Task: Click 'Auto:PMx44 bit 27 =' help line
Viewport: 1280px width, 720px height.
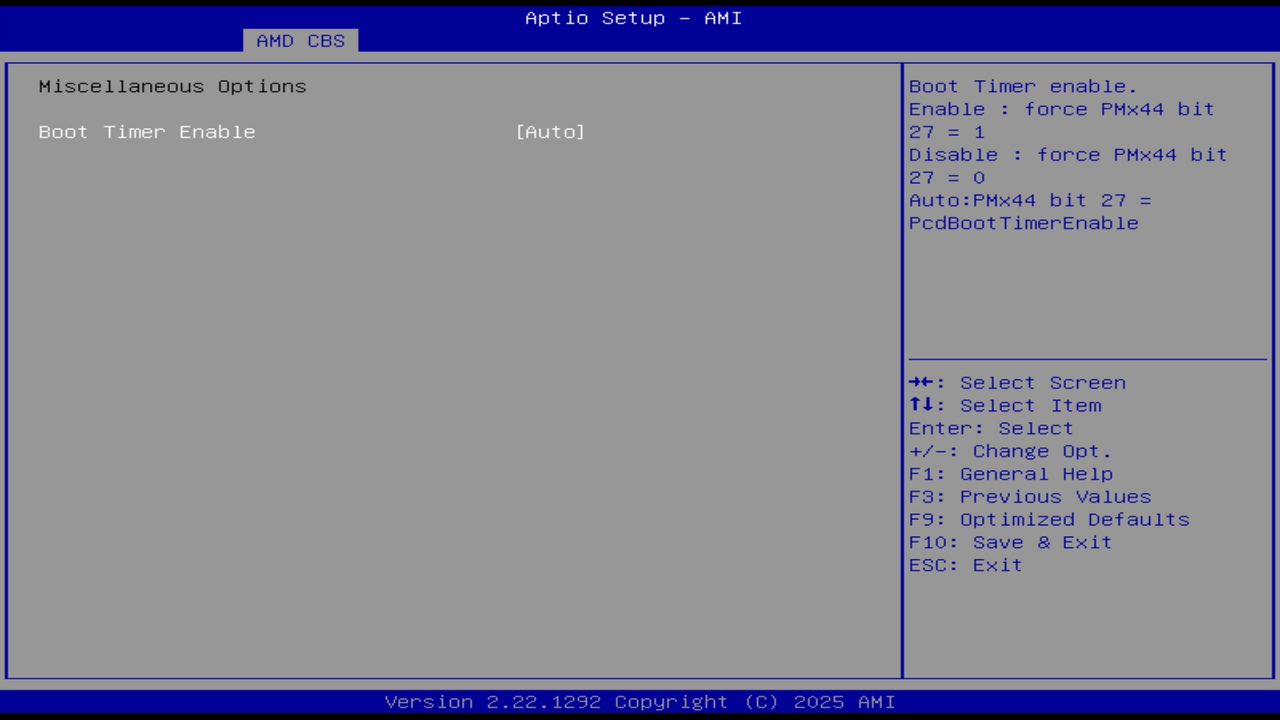Action: click(x=1030, y=200)
